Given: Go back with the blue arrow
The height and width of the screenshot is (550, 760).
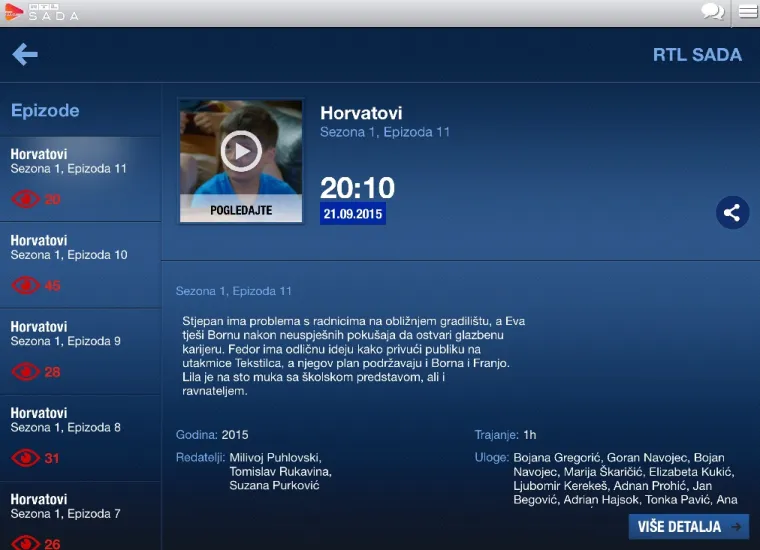Looking at the screenshot, I should tap(25, 54).
